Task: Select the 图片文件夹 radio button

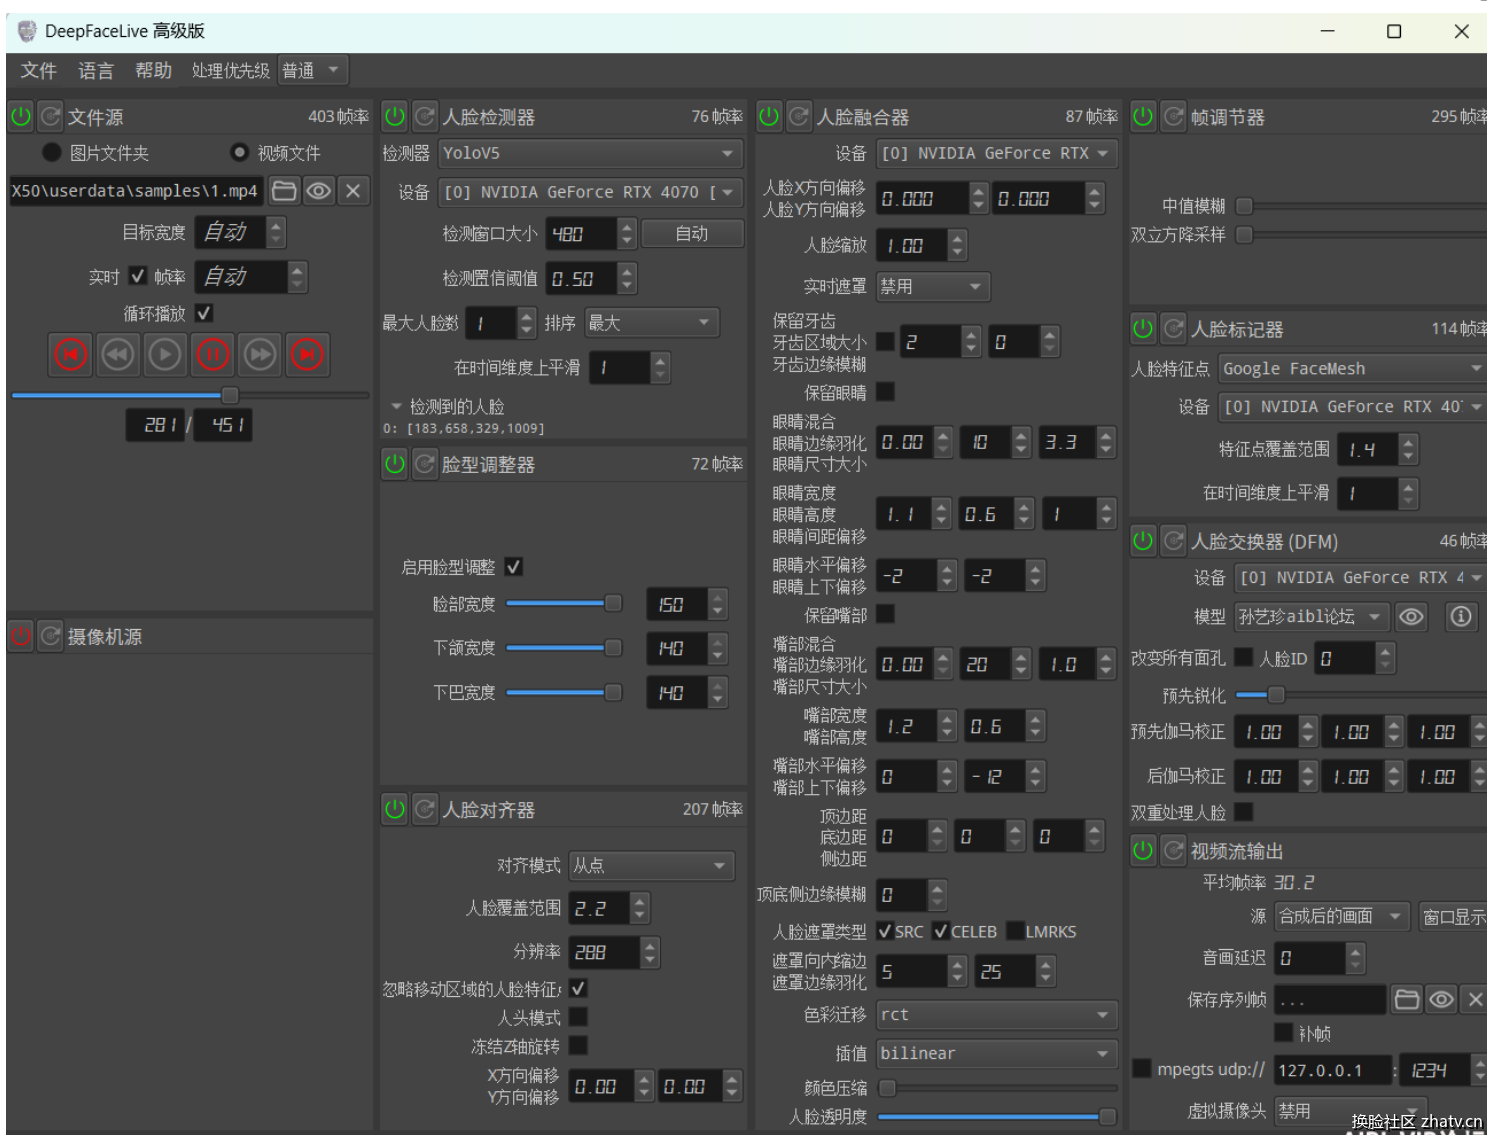Action: (52, 153)
